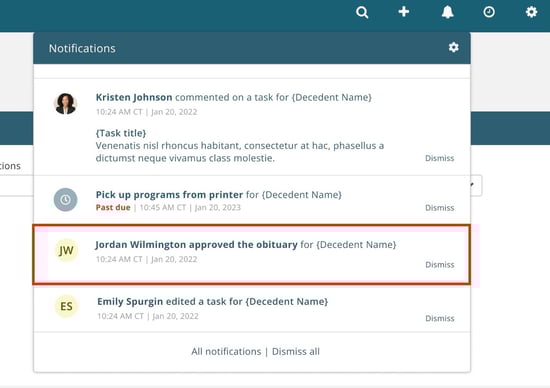Open the dropdown arrow behind the panel
This screenshot has width=550, height=388.
[473, 185]
